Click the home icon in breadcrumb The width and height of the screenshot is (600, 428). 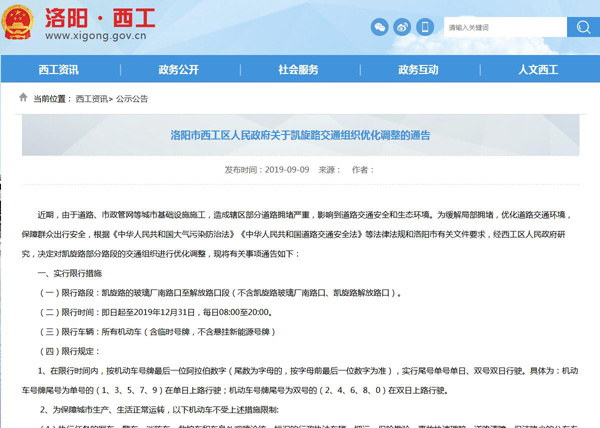pos(23,98)
